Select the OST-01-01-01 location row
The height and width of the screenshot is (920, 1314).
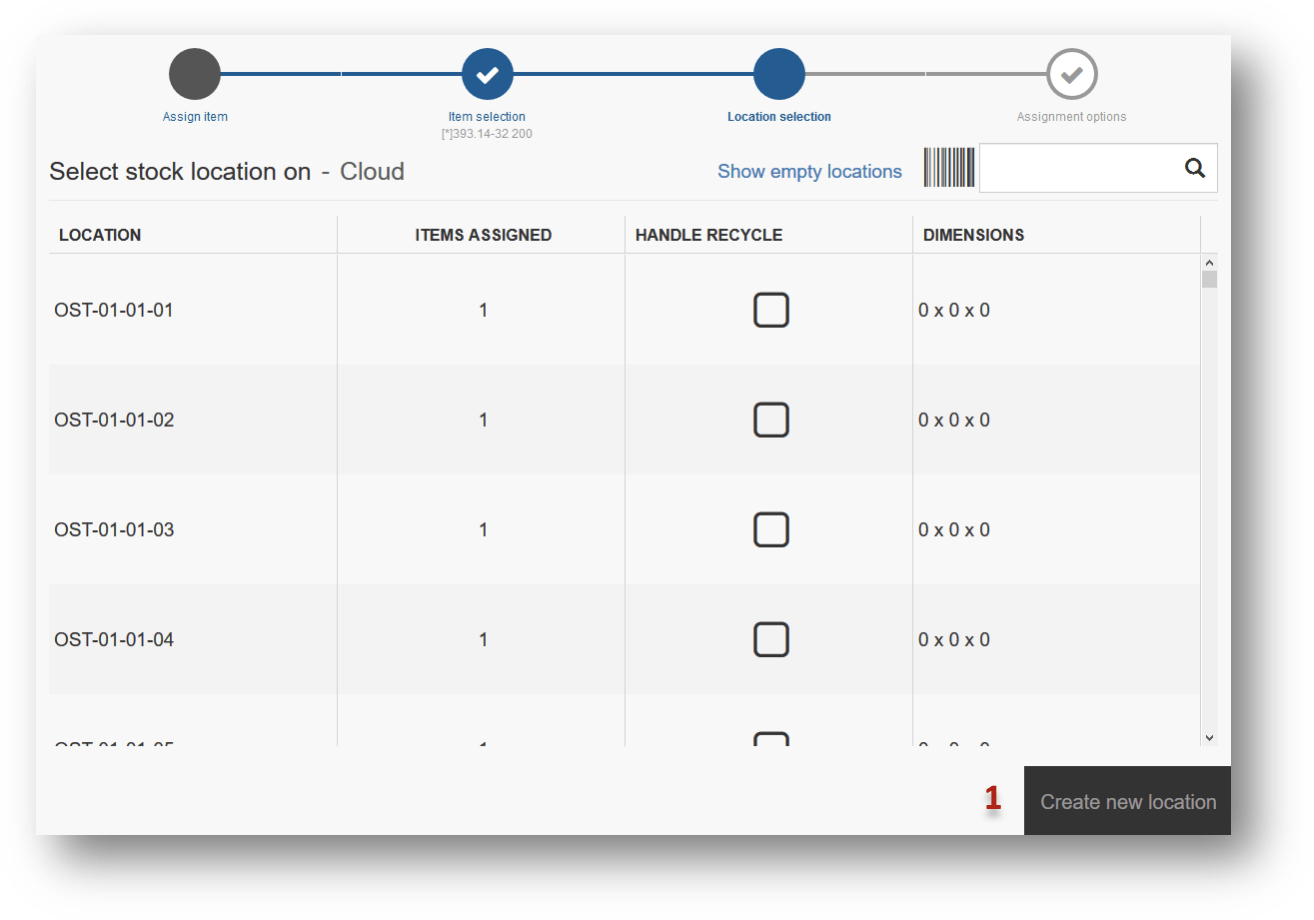(x=114, y=311)
